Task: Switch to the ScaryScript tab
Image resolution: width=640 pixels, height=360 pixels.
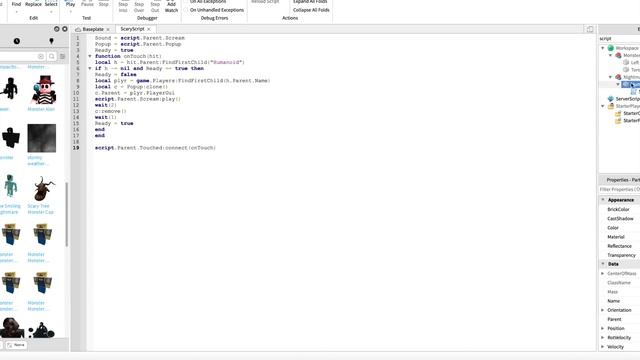Action: (132, 29)
